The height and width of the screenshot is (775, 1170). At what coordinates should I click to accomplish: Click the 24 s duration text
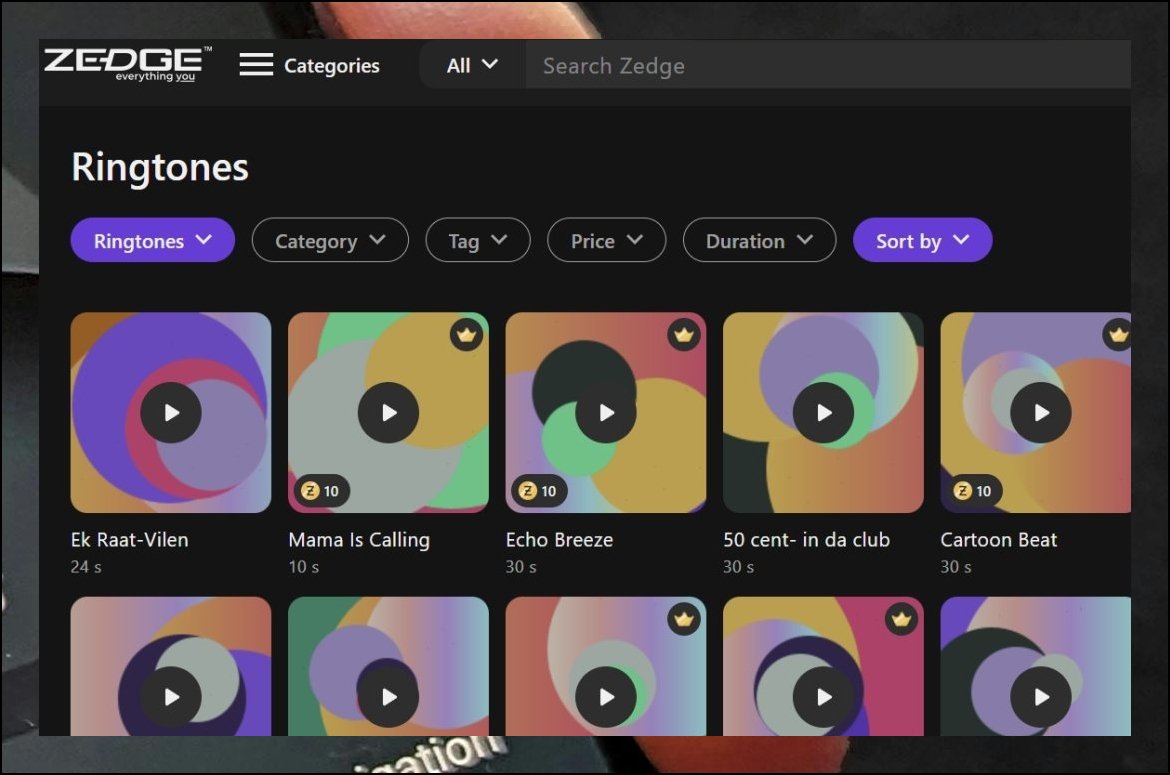pyautogui.click(x=86, y=567)
